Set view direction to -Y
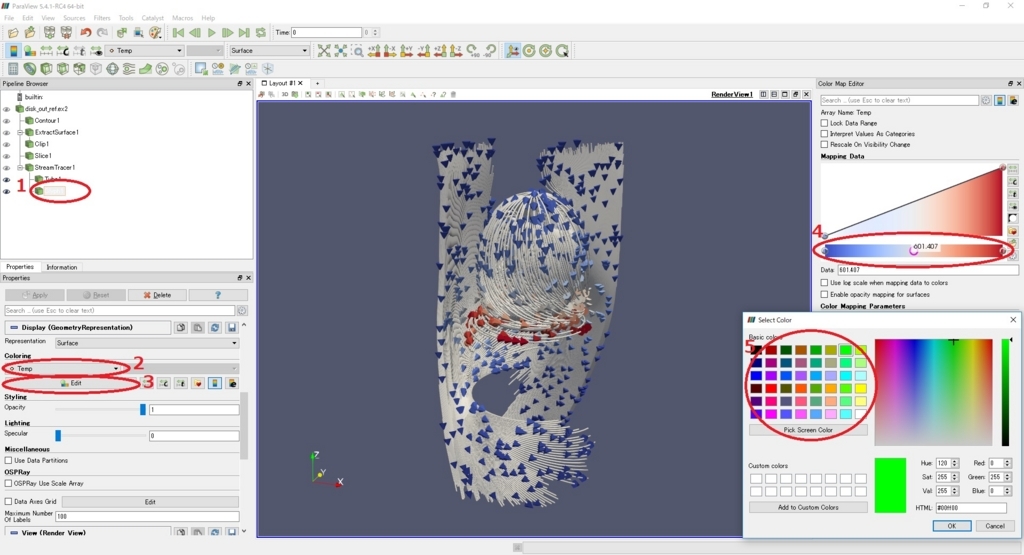 [424, 50]
